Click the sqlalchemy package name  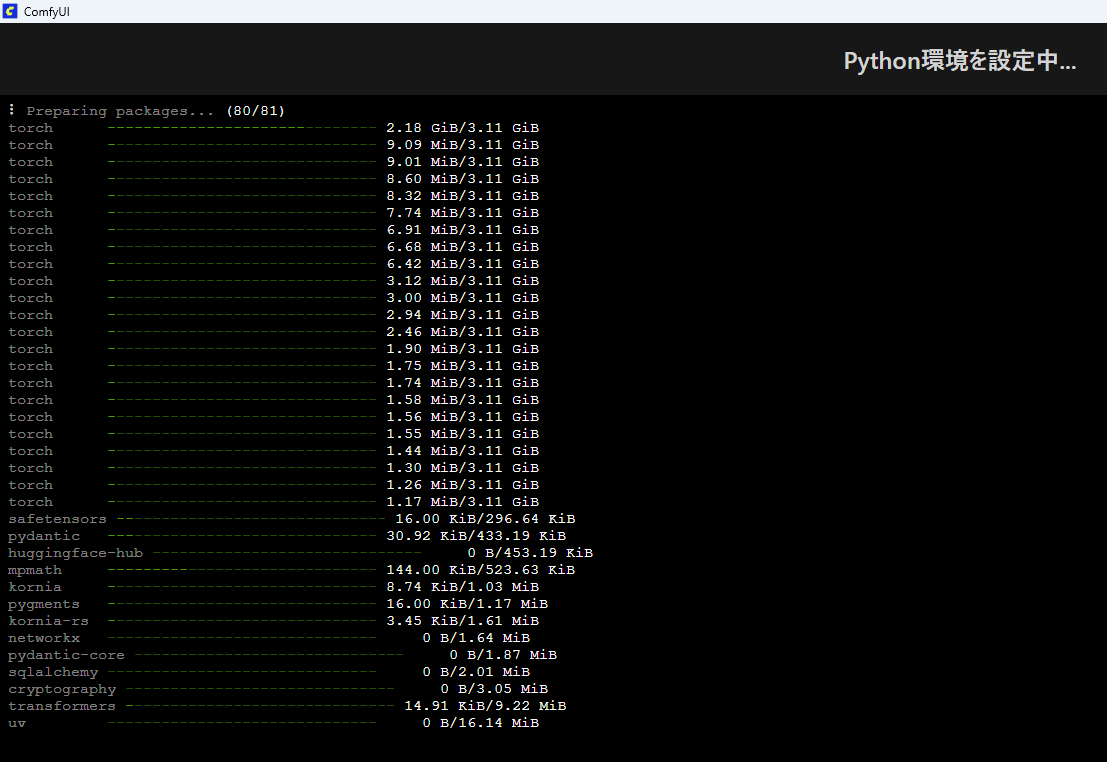53,672
